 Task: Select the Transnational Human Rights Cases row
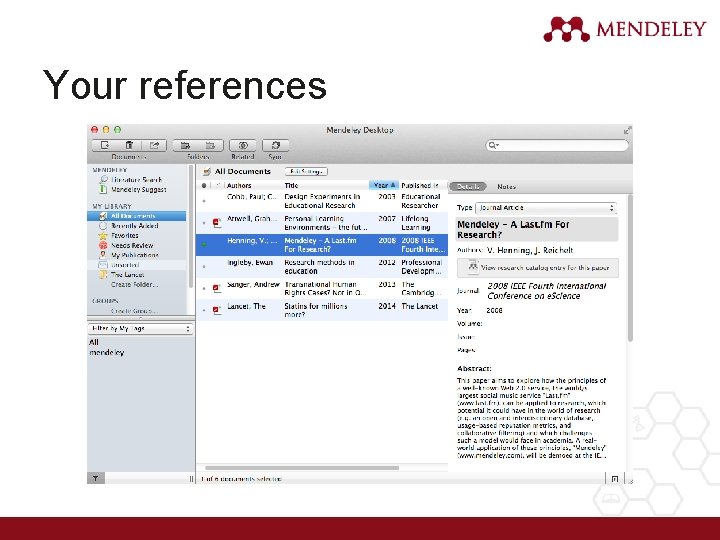322,289
